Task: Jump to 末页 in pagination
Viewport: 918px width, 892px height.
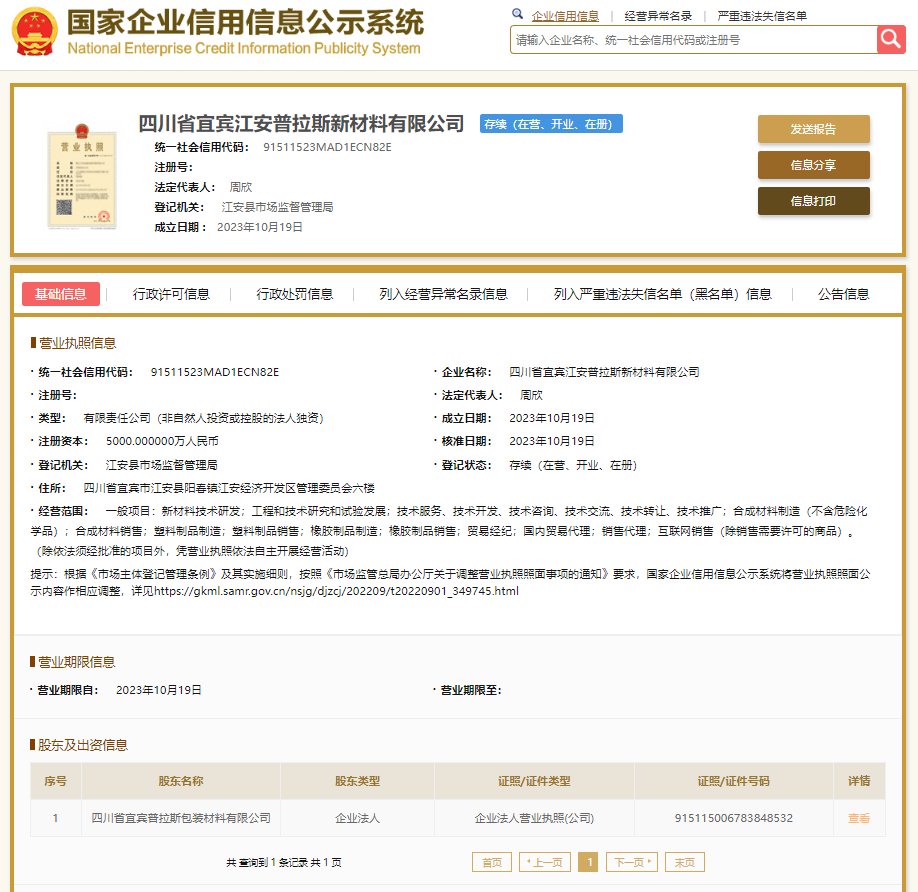Action: 684,862
